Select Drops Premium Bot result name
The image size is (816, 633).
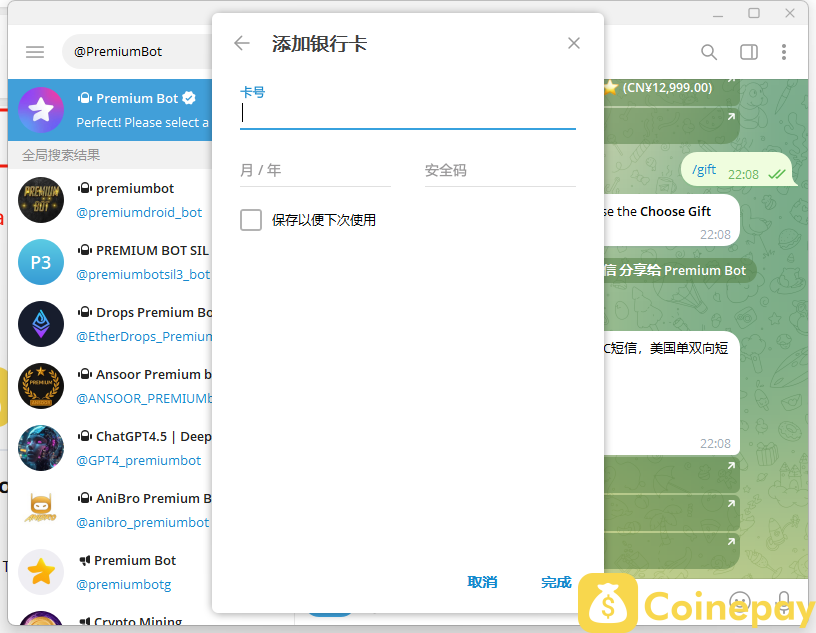click(x=154, y=312)
